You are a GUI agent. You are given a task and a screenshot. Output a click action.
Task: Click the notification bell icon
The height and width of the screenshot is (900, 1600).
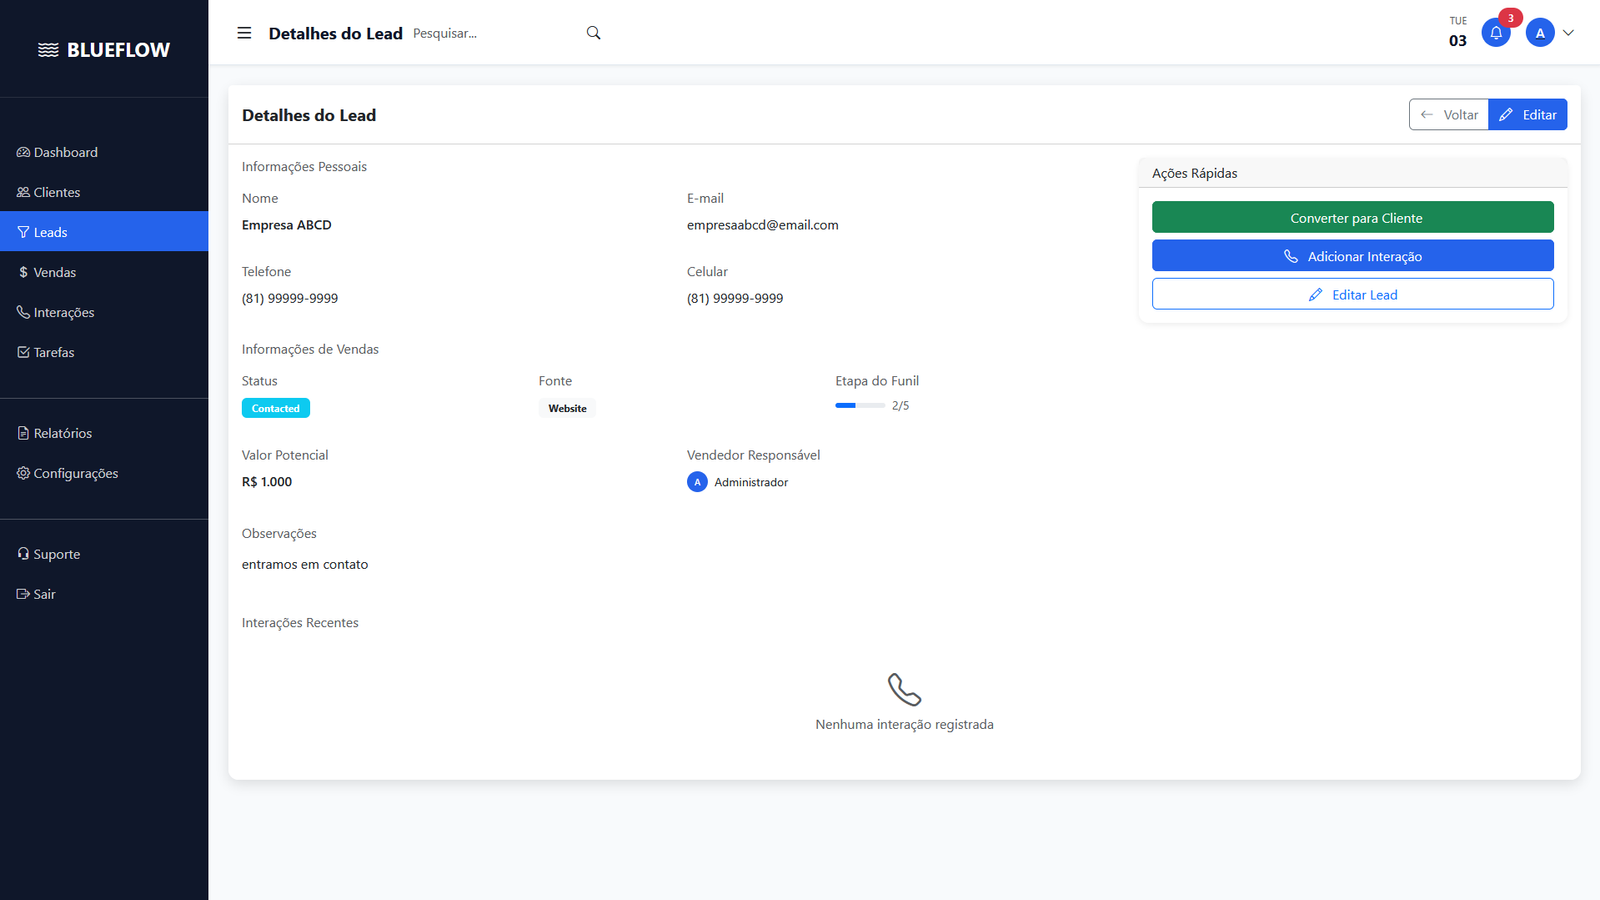pyautogui.click(x=1496, y=32)
